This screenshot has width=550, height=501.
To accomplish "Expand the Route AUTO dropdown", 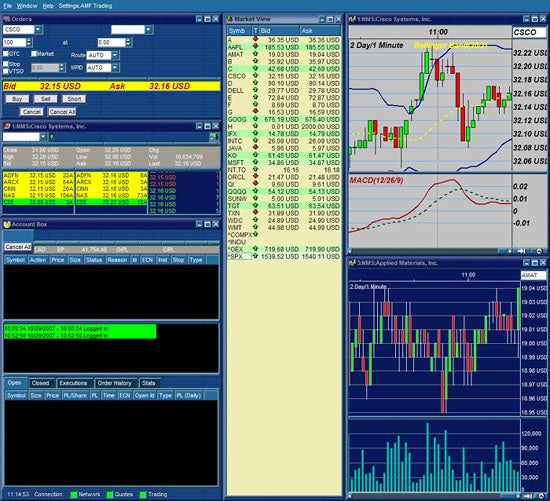I will (115, 55).
